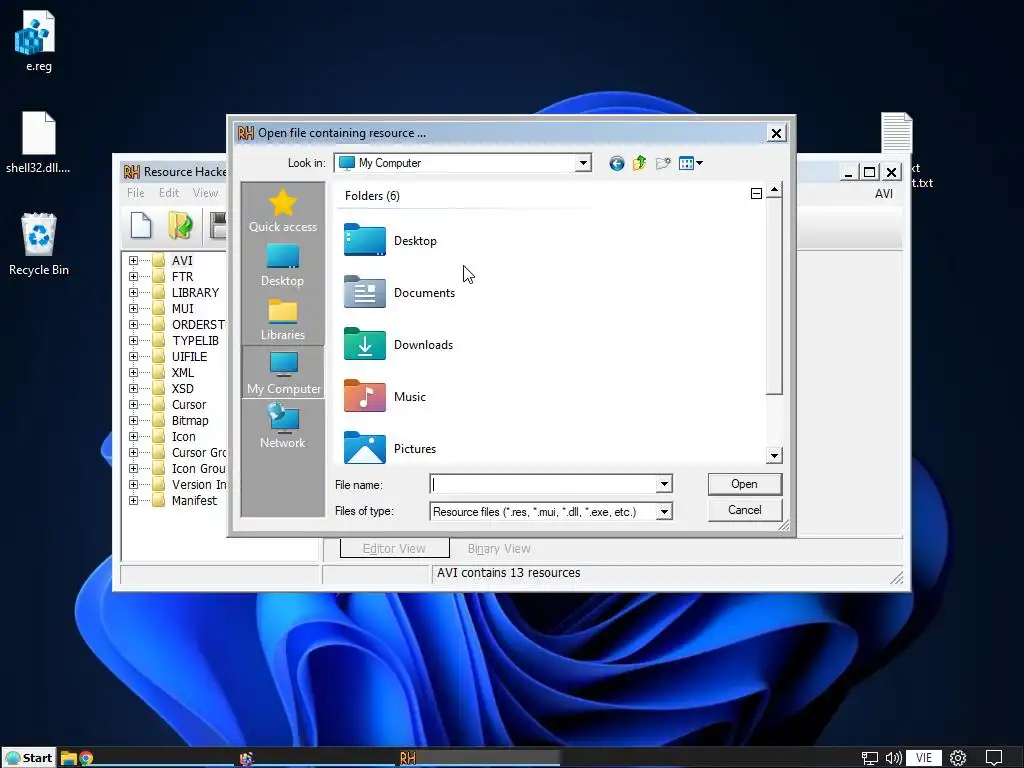Select the XSD tree item

coord(183,389)
